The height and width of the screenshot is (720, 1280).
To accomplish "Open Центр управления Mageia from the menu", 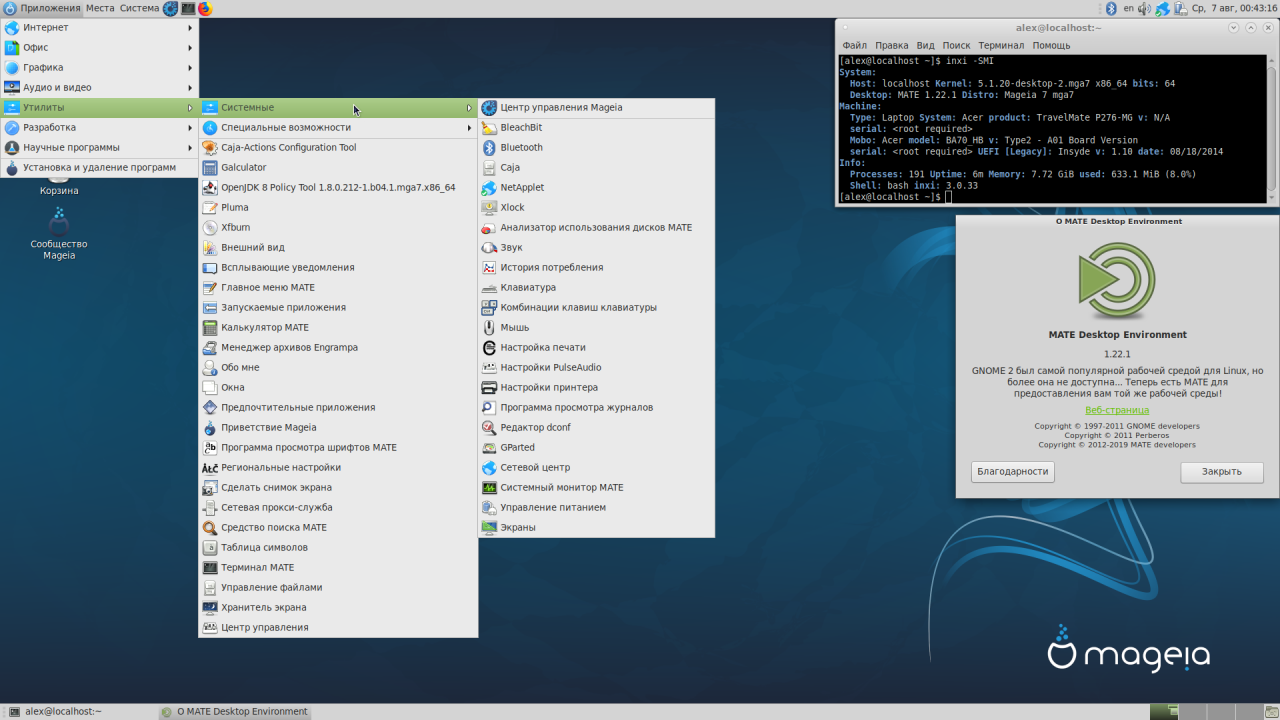I will point(597,107).
